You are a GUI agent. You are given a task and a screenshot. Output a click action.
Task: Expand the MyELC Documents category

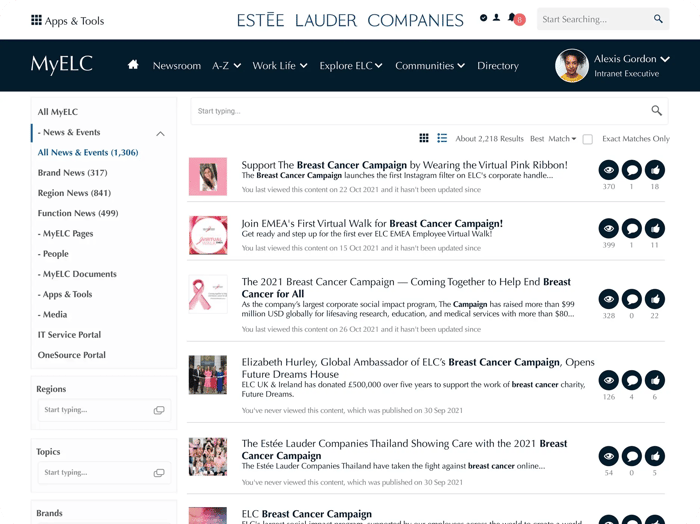(x=77, y=274)
